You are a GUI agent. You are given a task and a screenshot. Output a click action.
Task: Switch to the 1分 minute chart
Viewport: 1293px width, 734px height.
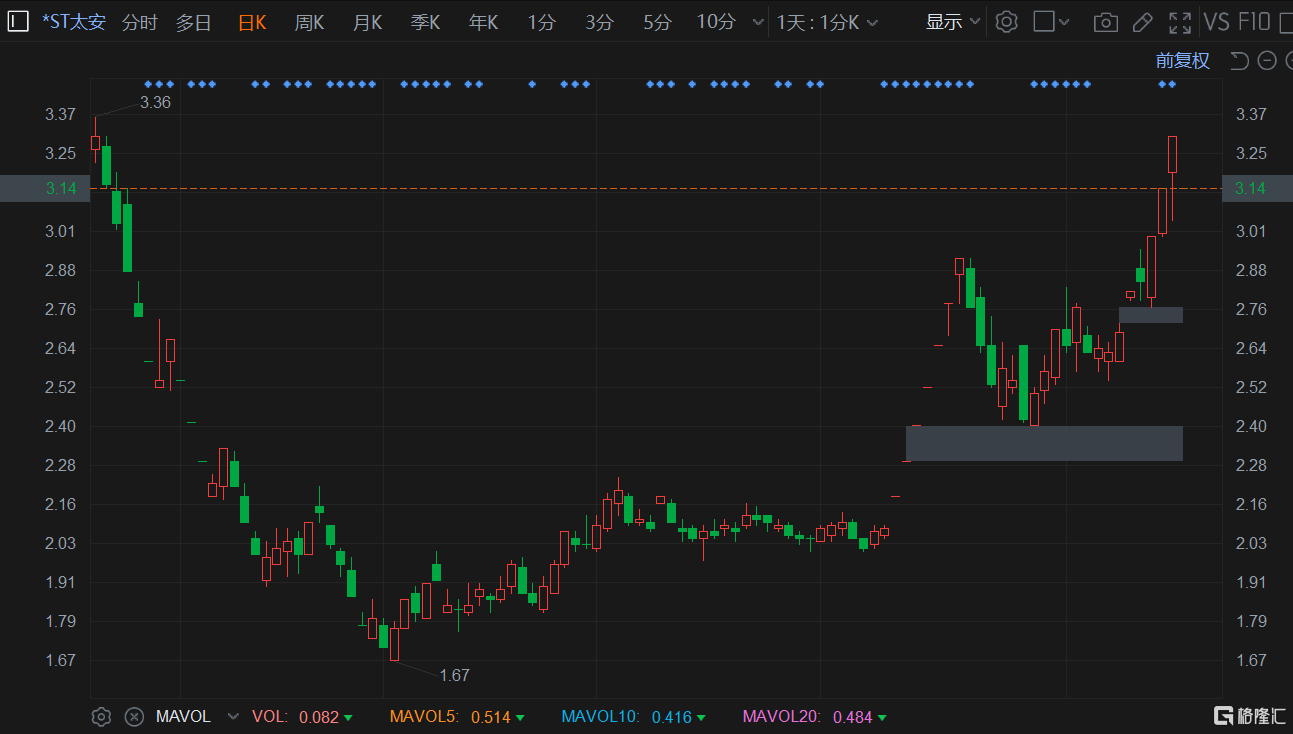pos(541,22)
